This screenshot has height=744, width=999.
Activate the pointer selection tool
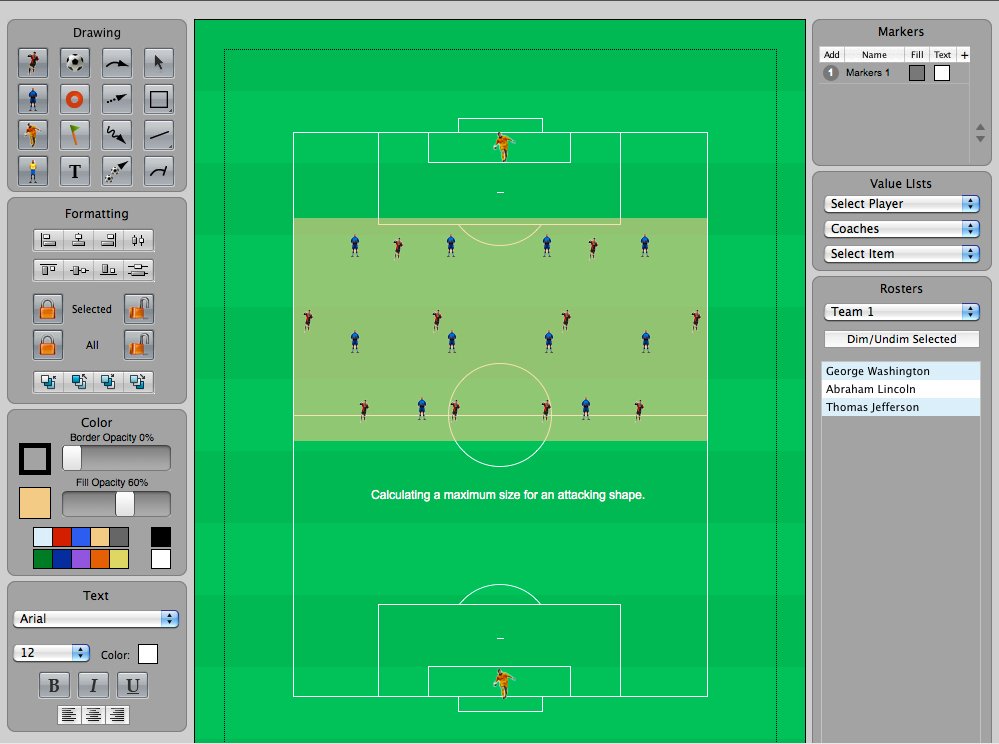(159, 62)
